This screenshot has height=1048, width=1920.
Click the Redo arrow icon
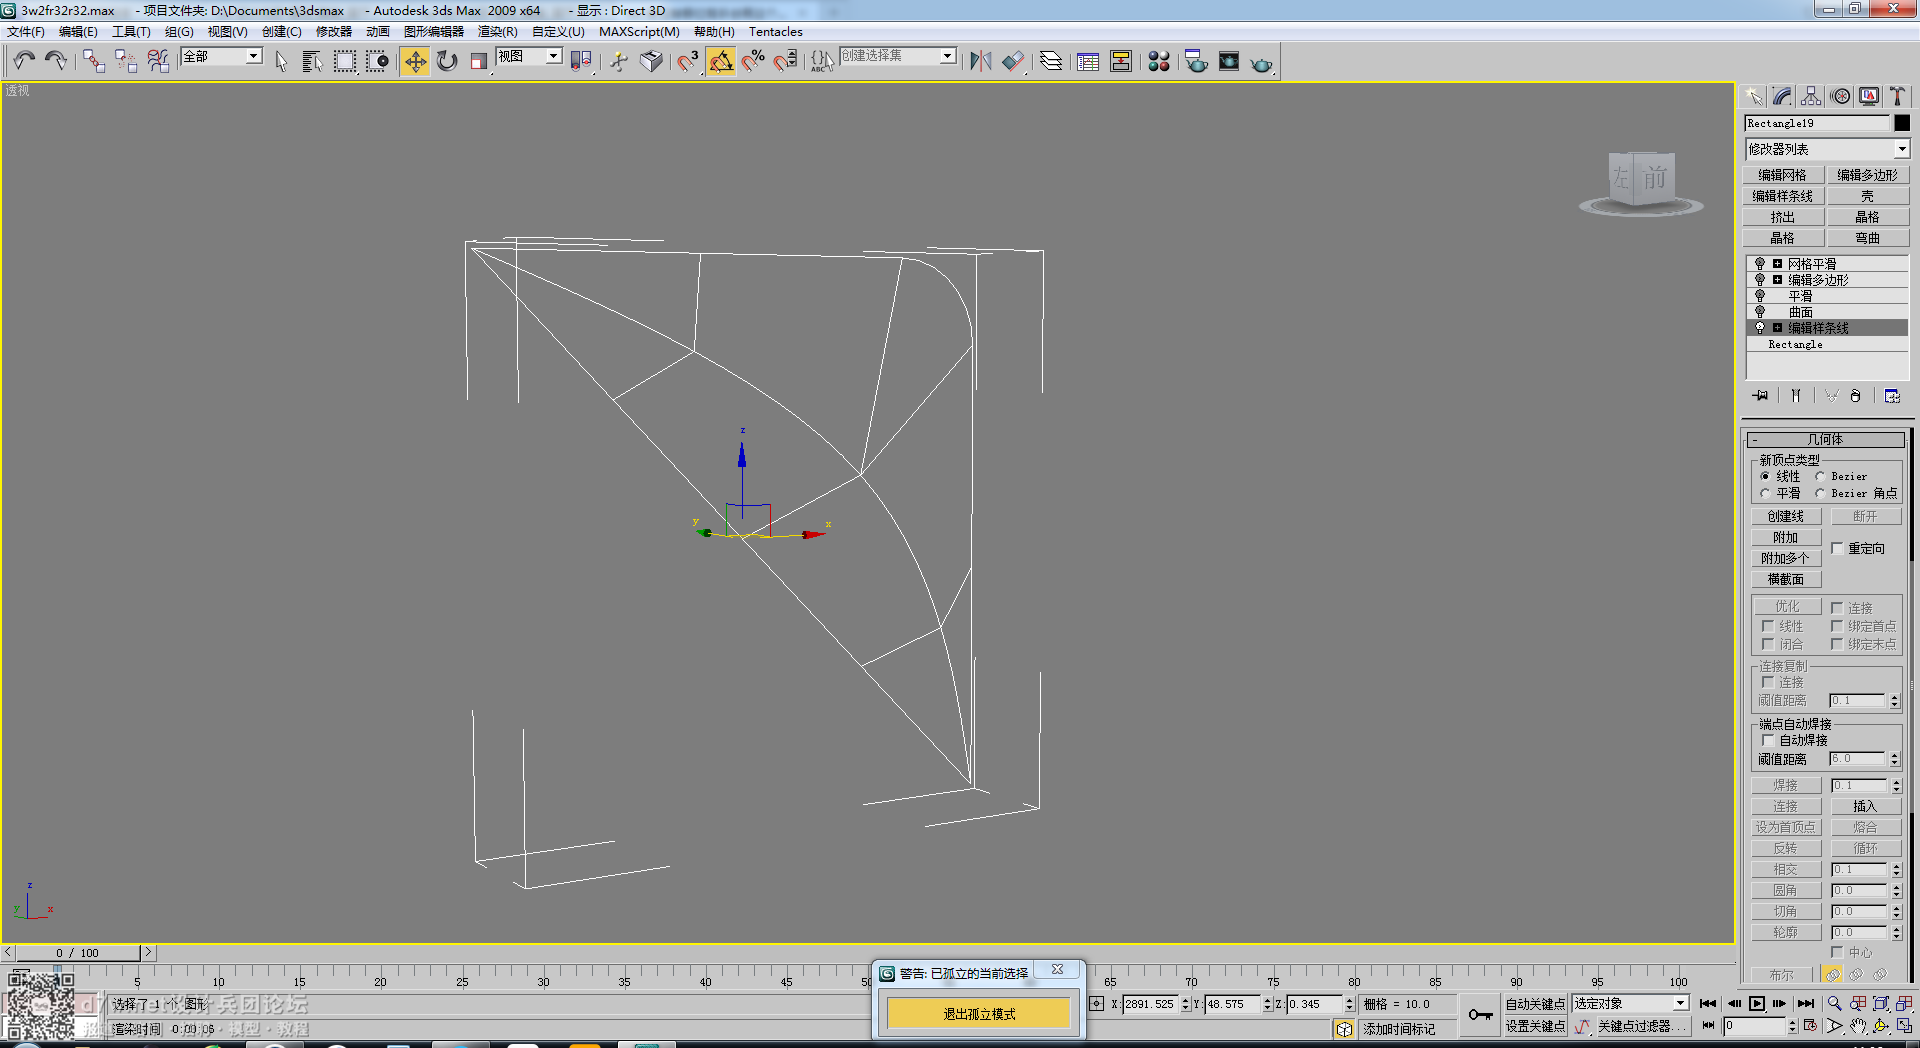point(56,61)
